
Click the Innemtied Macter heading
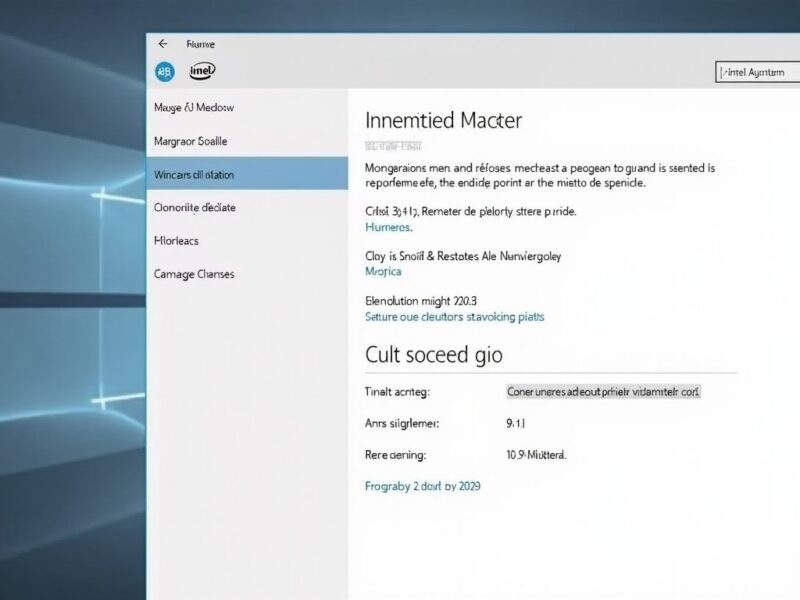click(x=443, y=120)
